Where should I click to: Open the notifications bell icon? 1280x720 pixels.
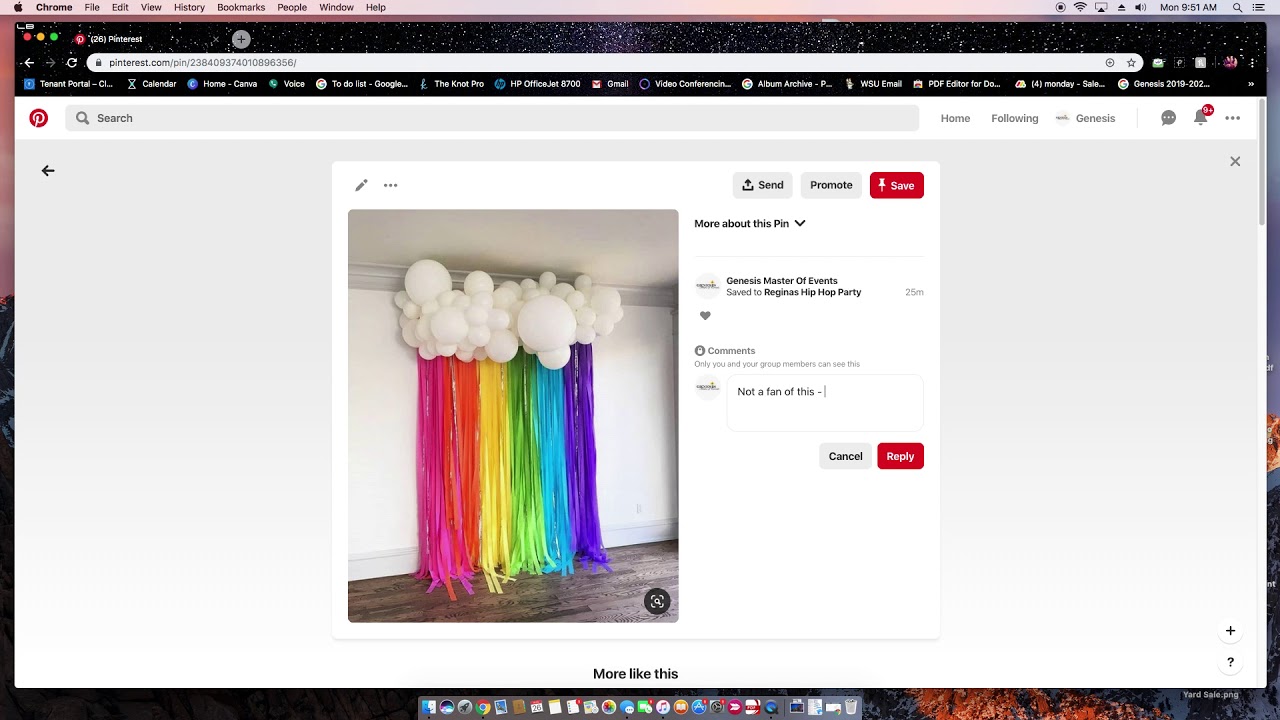tap(1200, 118)
